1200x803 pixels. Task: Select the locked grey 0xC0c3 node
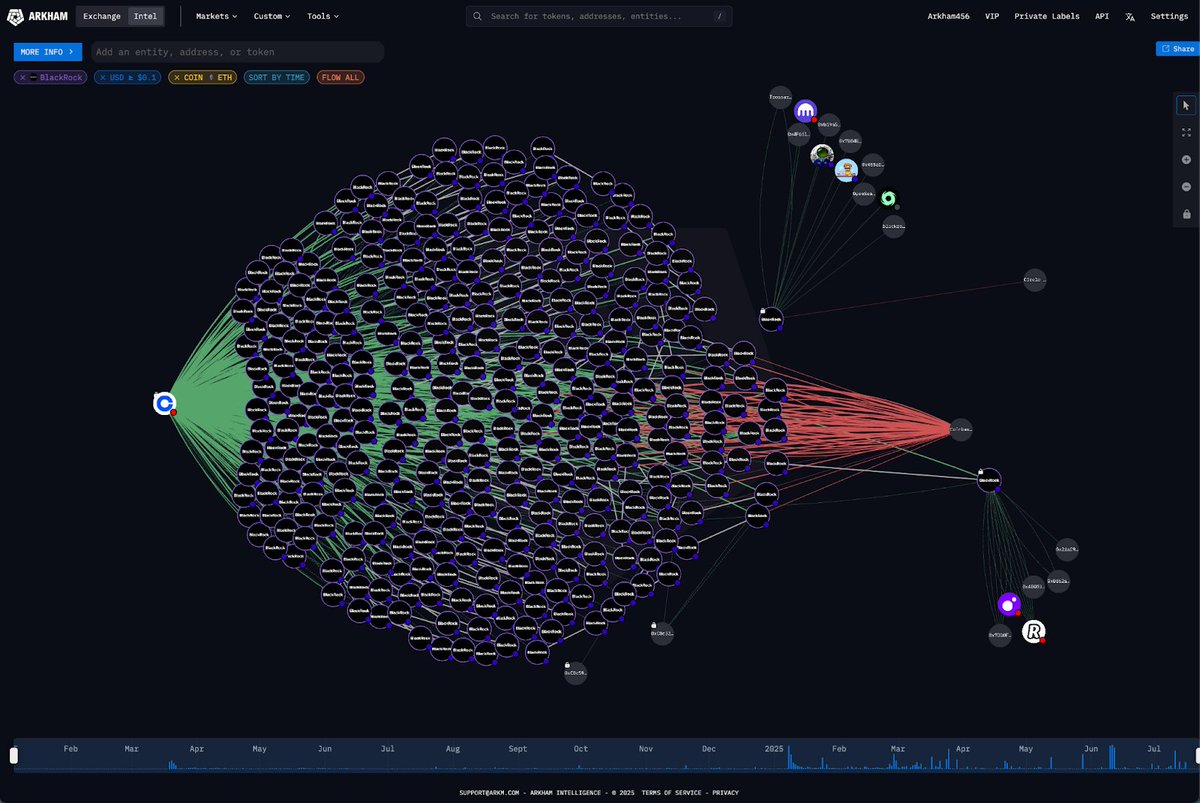tap(662, 633)
